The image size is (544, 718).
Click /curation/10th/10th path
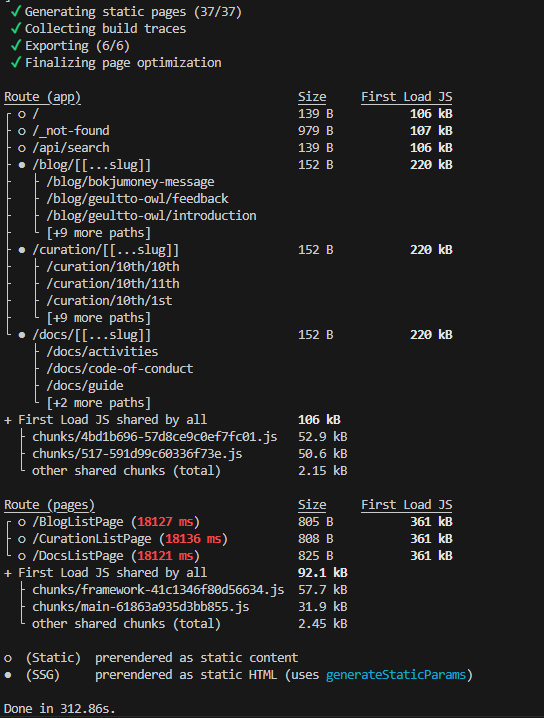click(113, 267)
